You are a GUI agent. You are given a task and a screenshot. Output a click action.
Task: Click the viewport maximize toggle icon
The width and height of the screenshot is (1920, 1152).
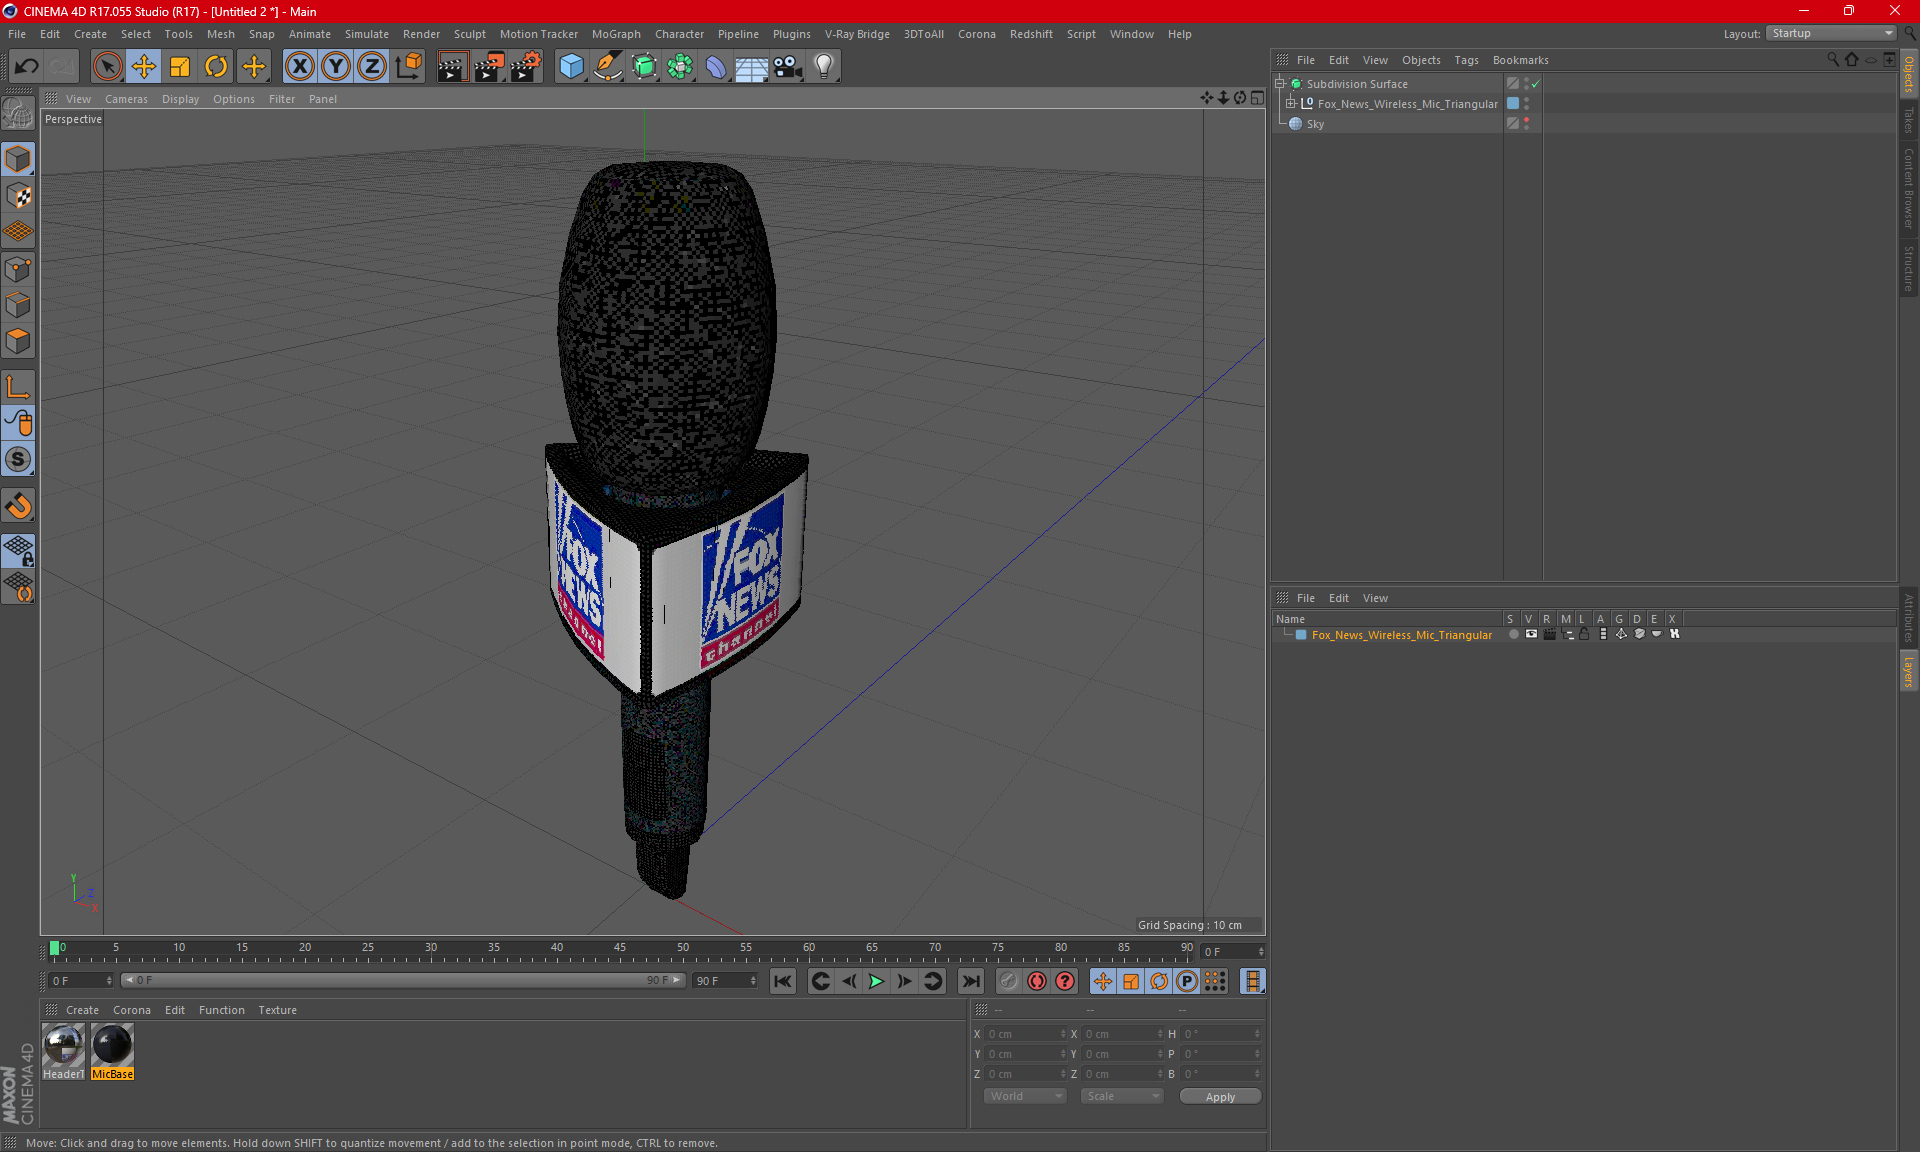click(1257, 98)
